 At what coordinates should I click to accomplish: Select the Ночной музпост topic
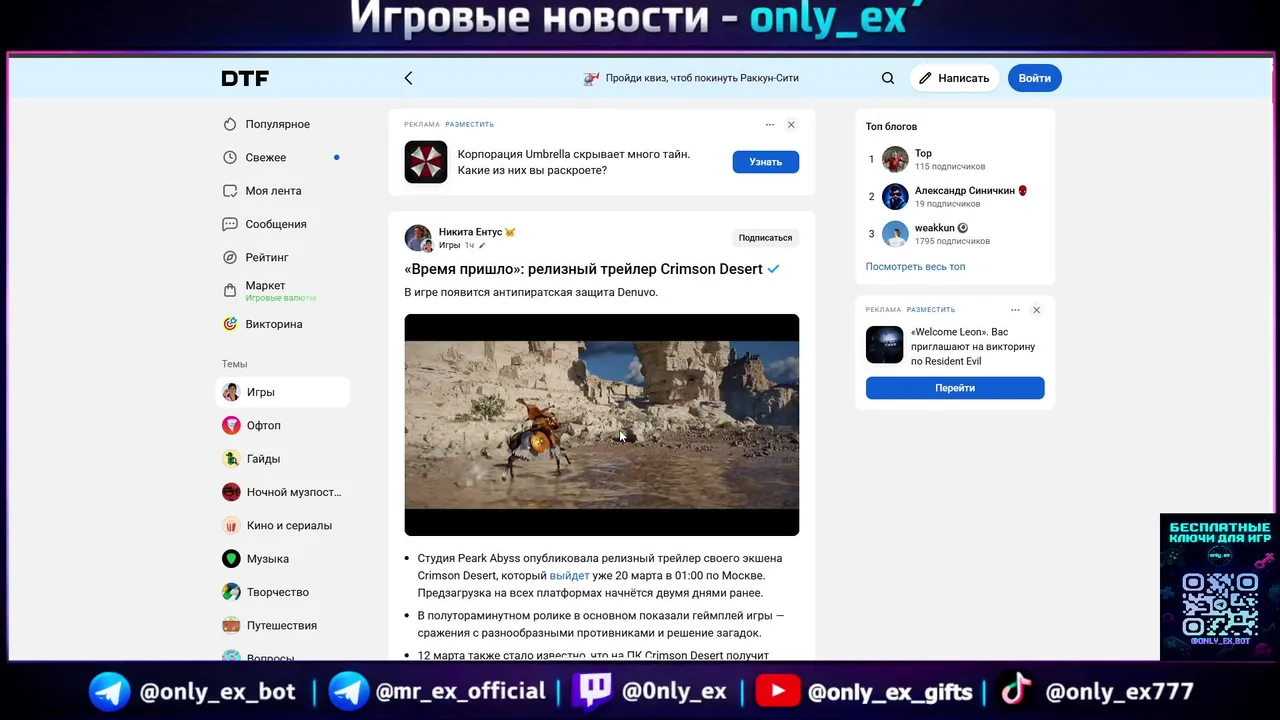pos(283,492)
